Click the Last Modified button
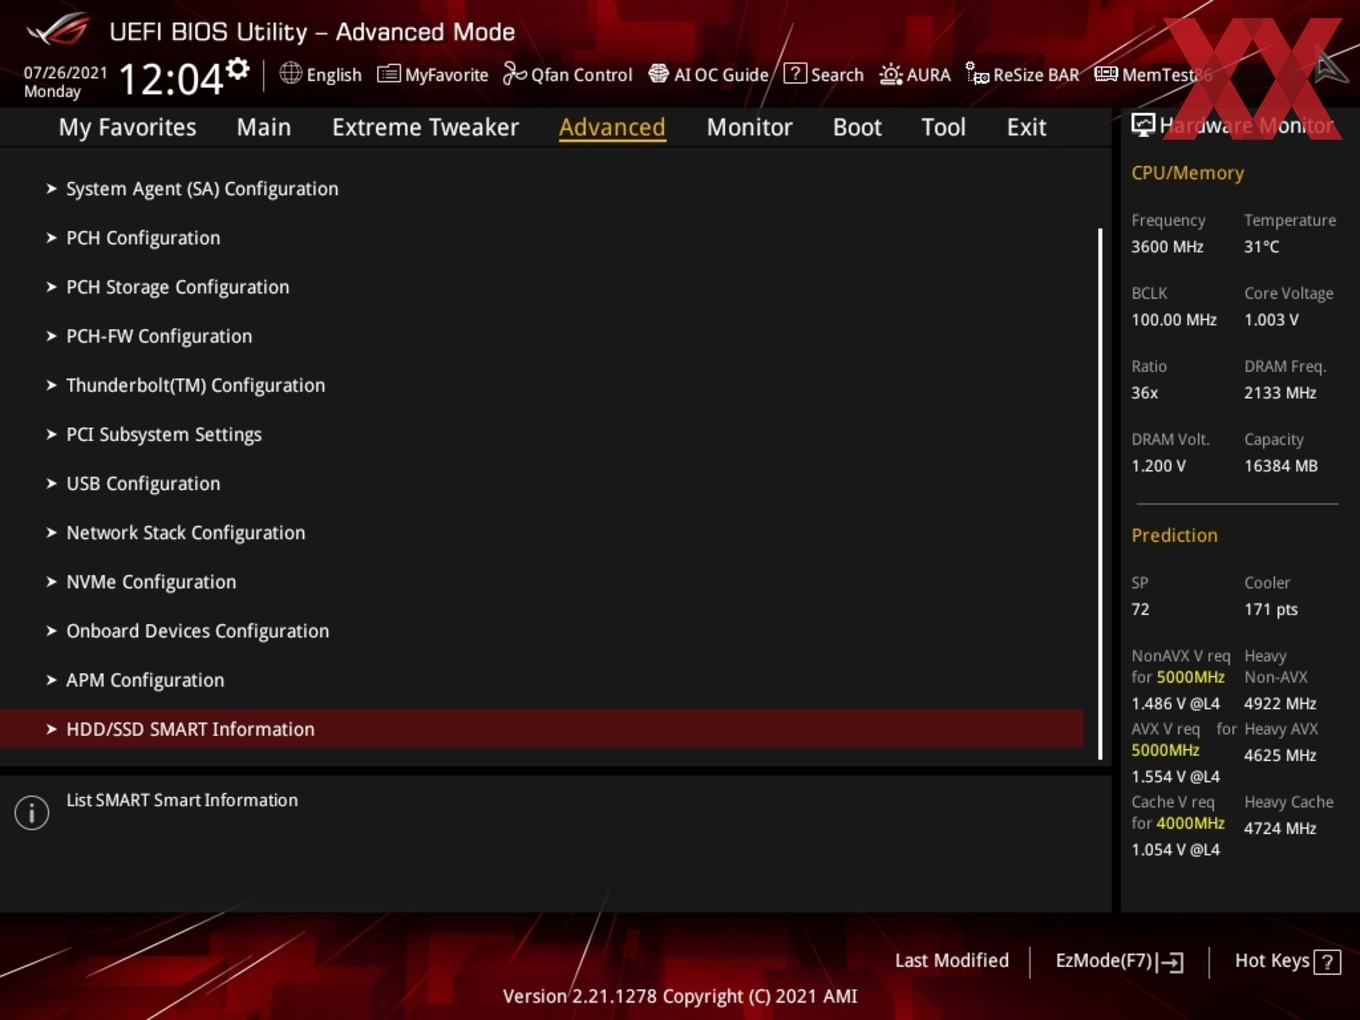 click(952, 960)
